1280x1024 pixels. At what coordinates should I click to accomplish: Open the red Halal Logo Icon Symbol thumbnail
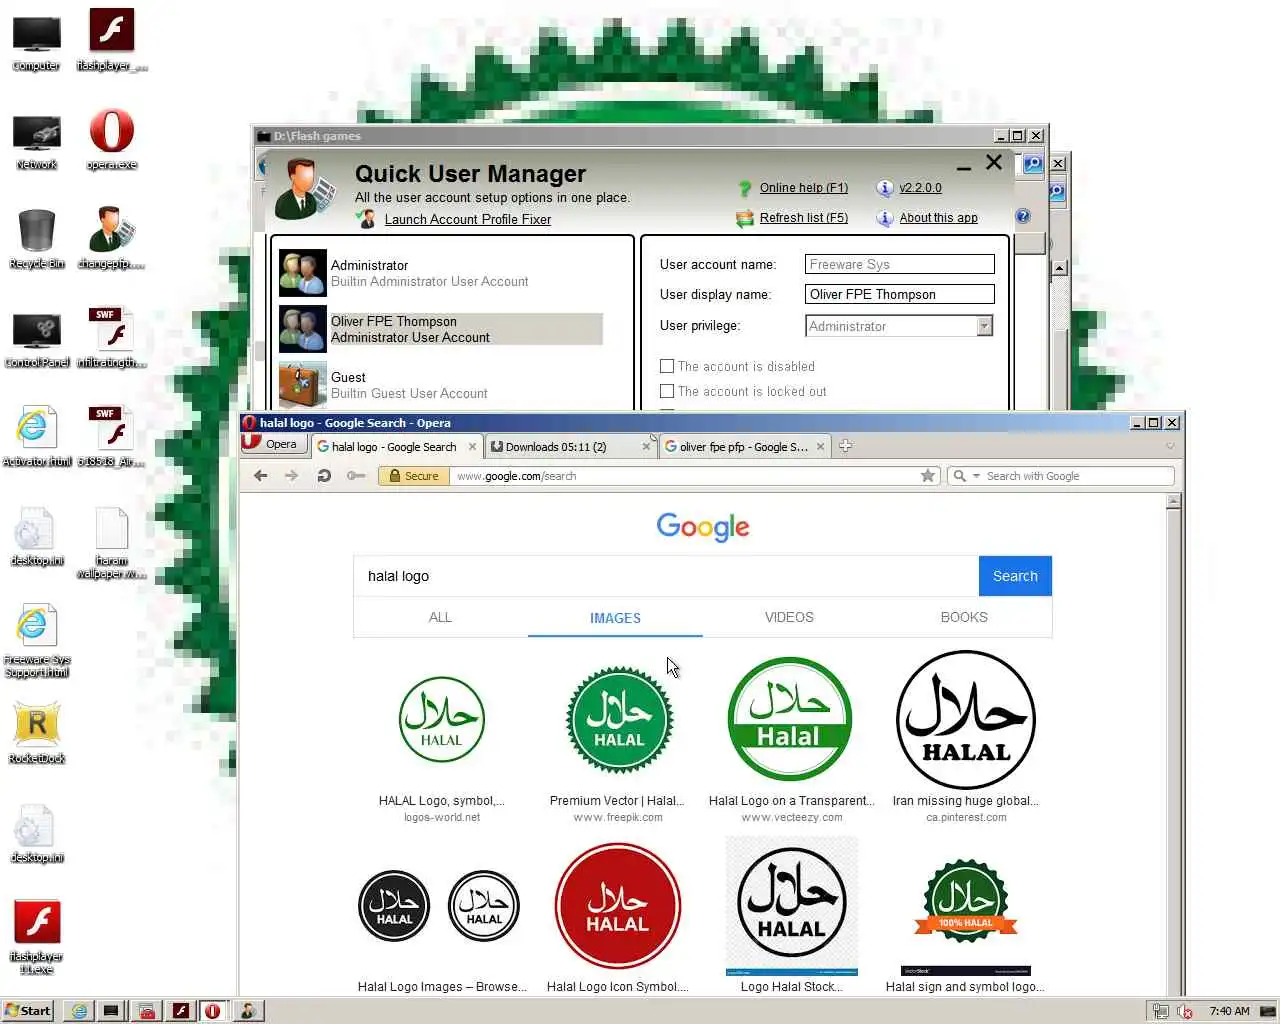(x=618, y=906)
